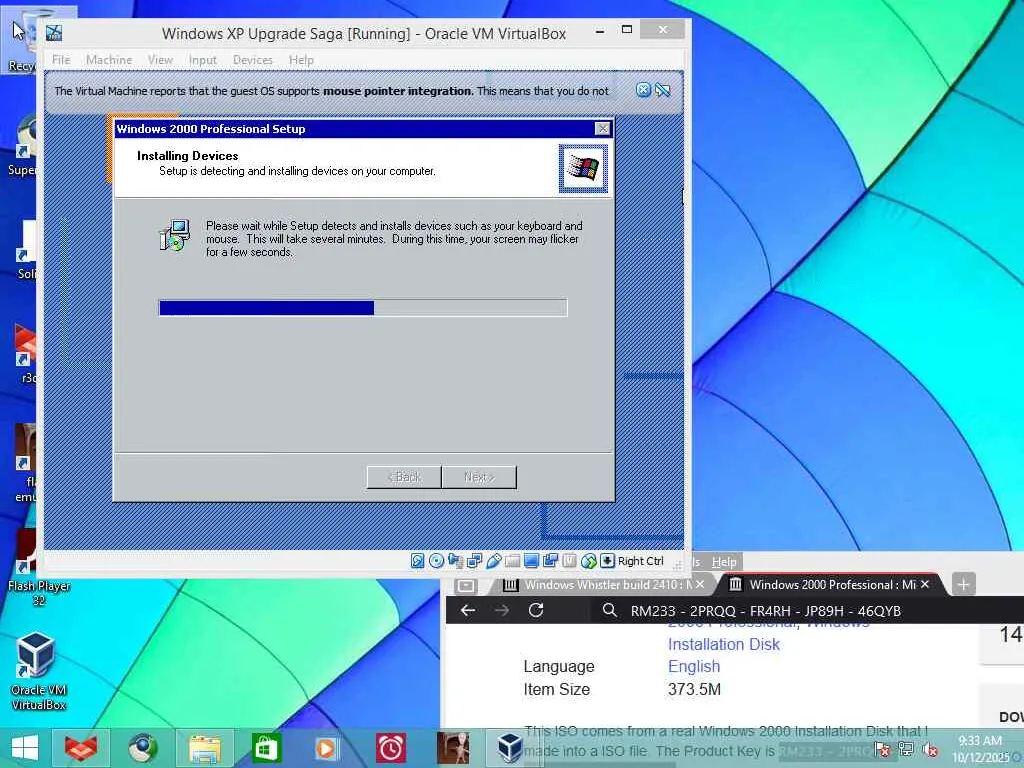Click the keyboard capture arrow icon beside Right Ctrl
Viewport: 1024px width, 768px height.
(x=607, y=561)
